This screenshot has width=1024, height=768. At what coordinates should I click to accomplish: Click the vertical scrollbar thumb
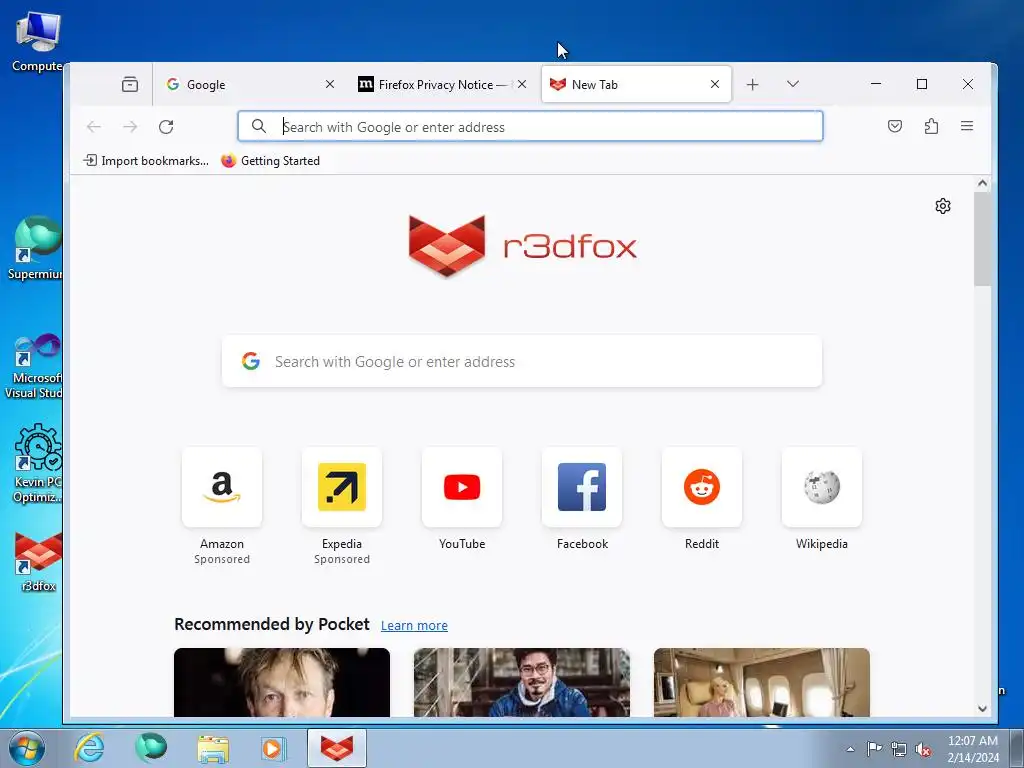[x=982, y=239]
